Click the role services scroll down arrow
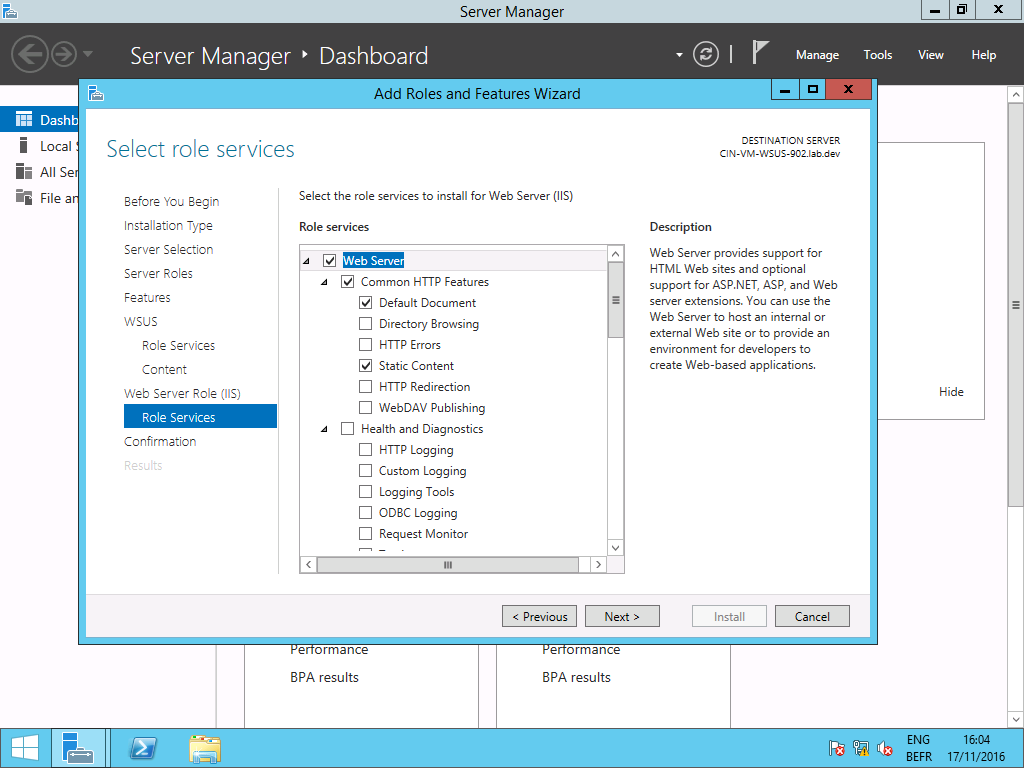Screen dimensions: 1024x768 [x=615, y=548]
